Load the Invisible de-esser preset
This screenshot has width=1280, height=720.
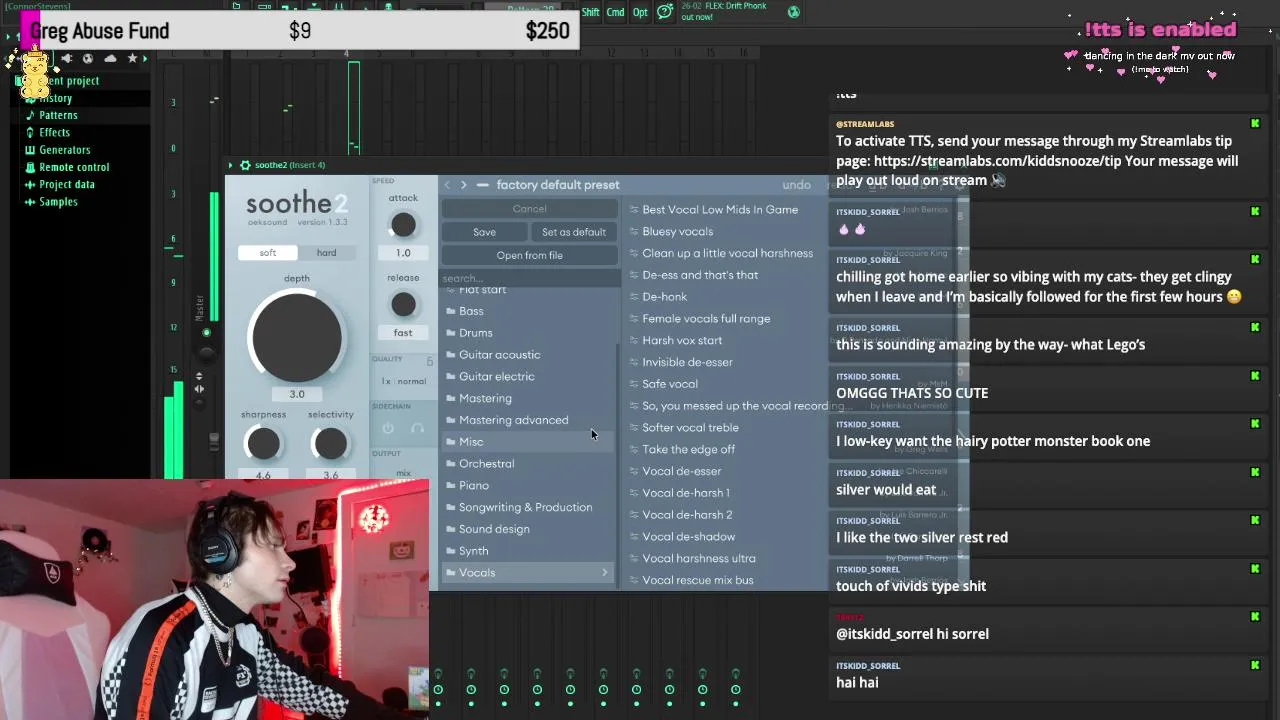coord(687,362)
